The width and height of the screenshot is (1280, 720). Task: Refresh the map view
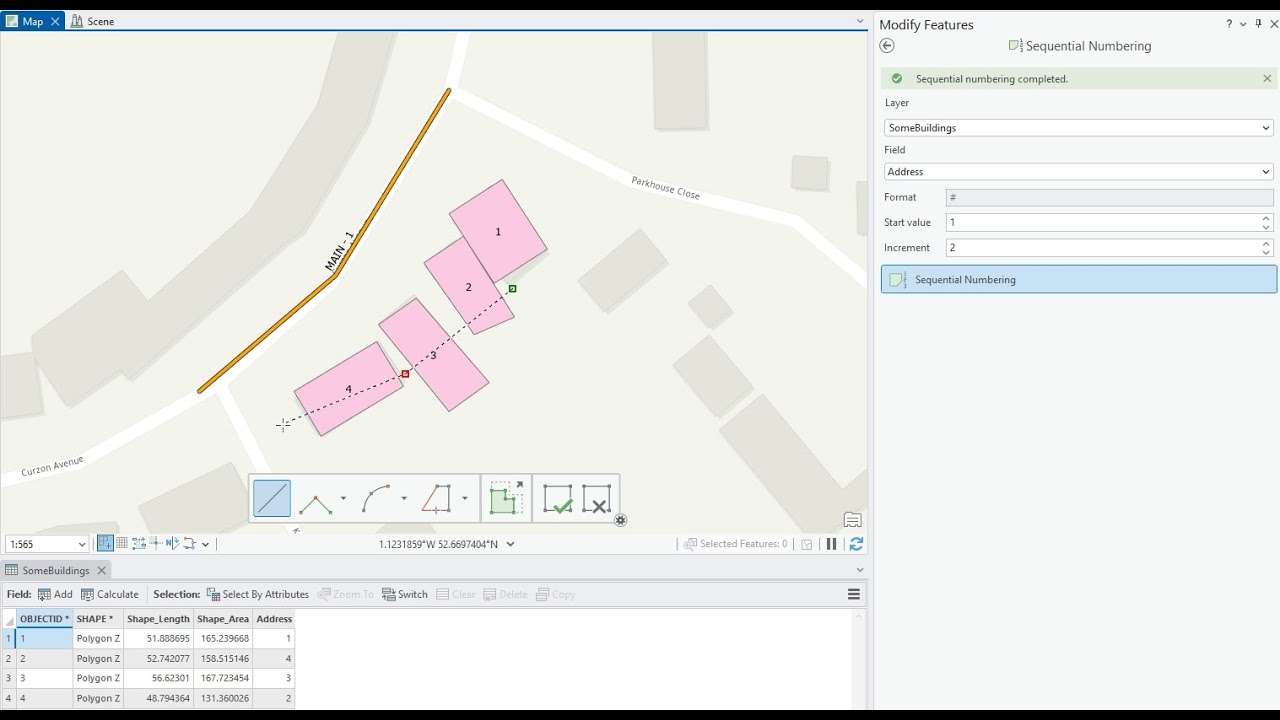pyautogui.click(x=856, y=544)
